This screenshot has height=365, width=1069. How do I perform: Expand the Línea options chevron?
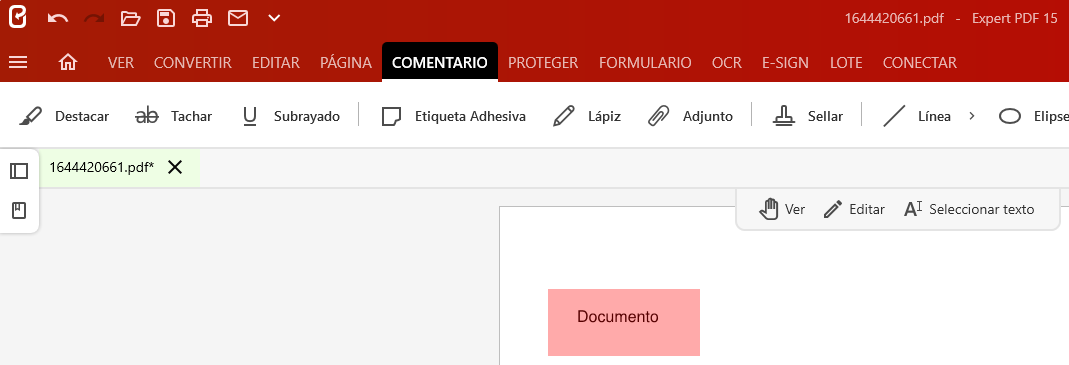click(x=972, y=116)
